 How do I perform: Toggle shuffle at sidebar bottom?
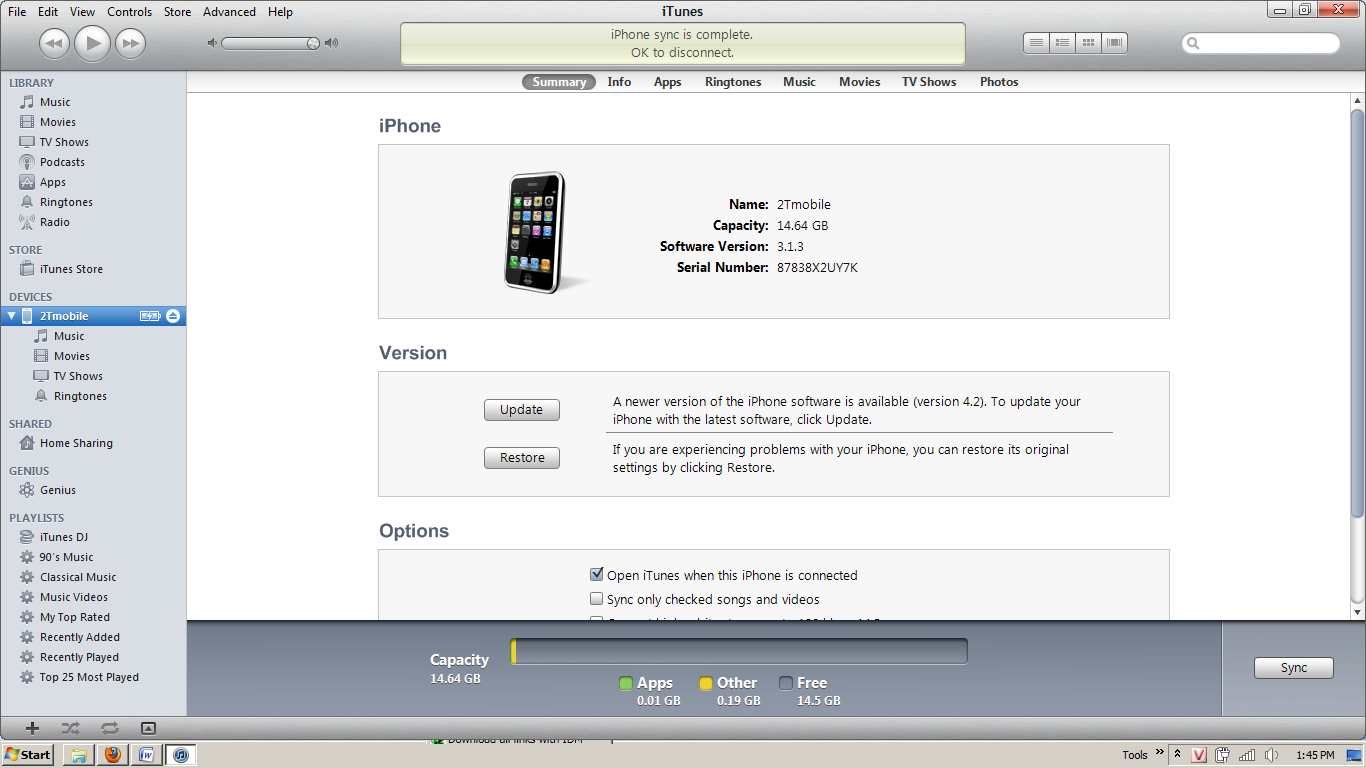(70, 728)
